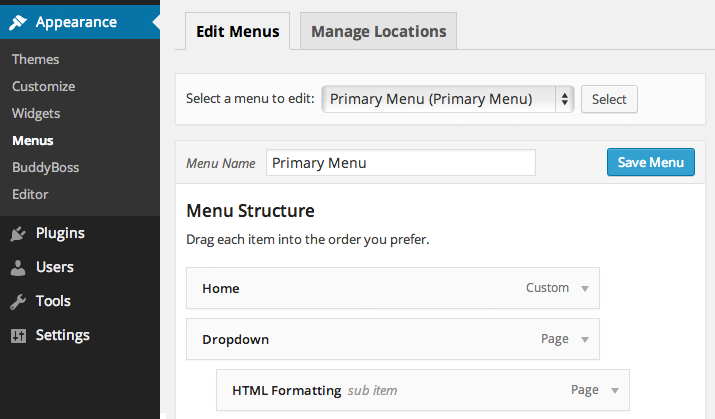The image size is (715, 419).
Task: Open Customize in the sidebar
Action: coord(43,86)
